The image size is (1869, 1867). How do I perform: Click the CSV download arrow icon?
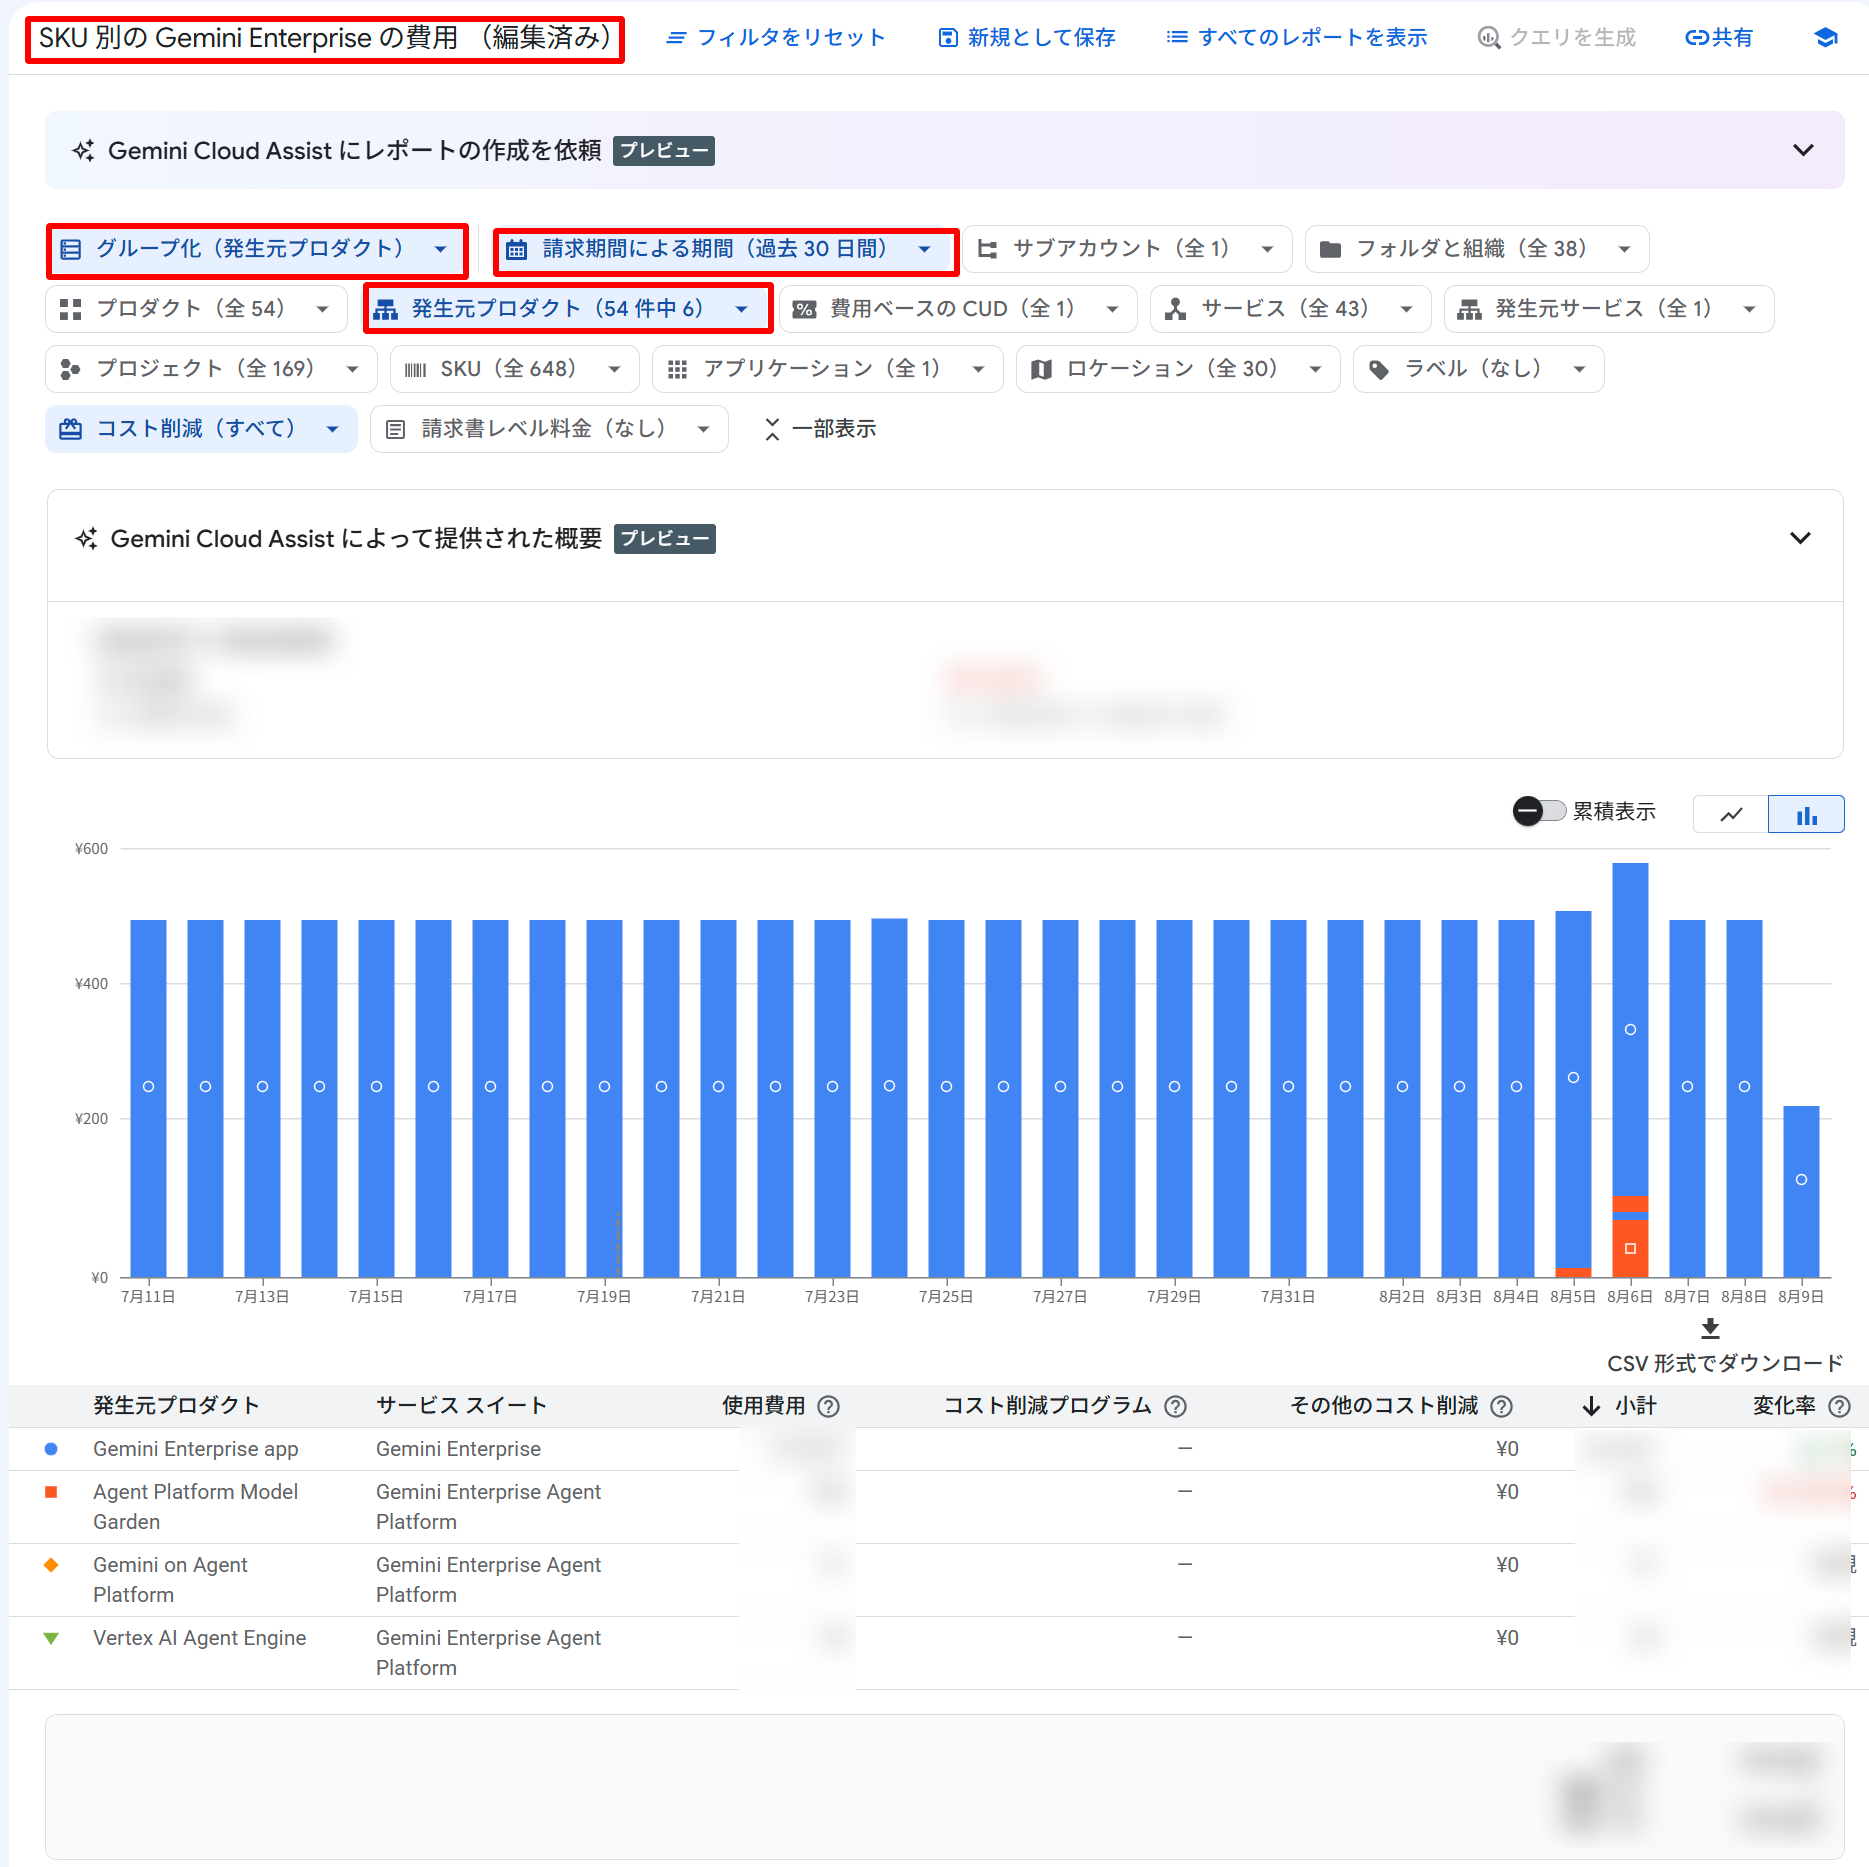tap(1710, 1328)
